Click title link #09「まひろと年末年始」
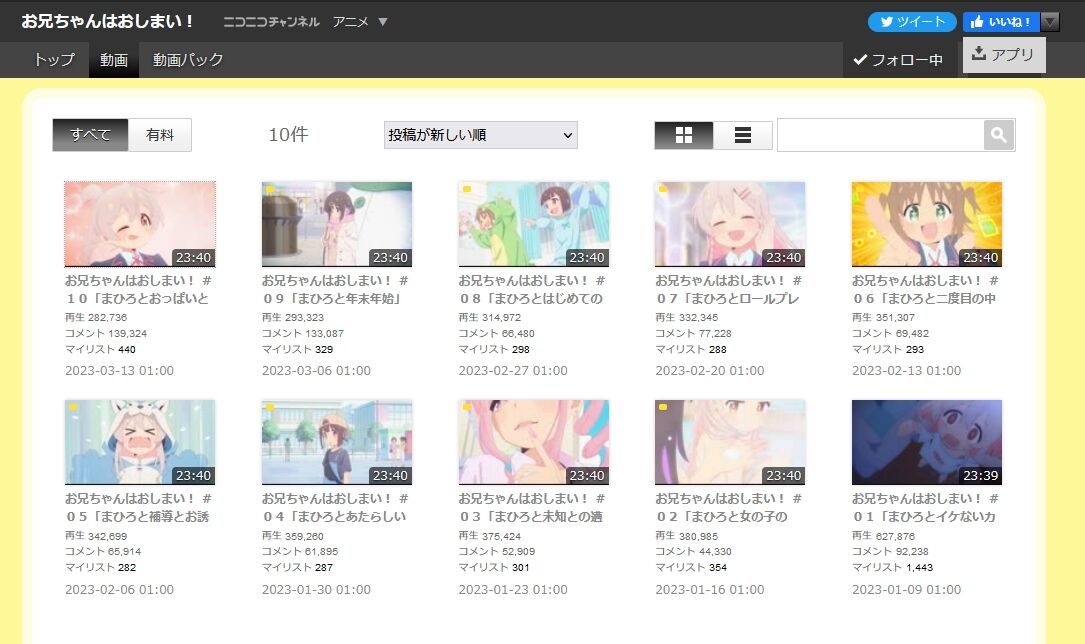Image resolution: width=1085 pixels, height=644 pixels. [335, 290]
